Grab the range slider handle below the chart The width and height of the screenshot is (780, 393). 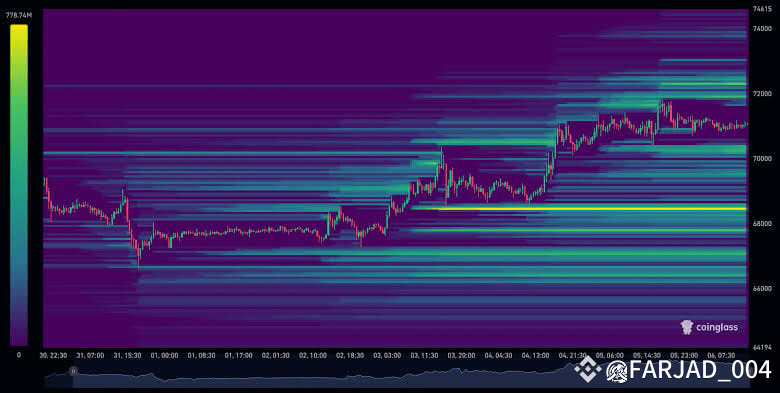[73, 371]
